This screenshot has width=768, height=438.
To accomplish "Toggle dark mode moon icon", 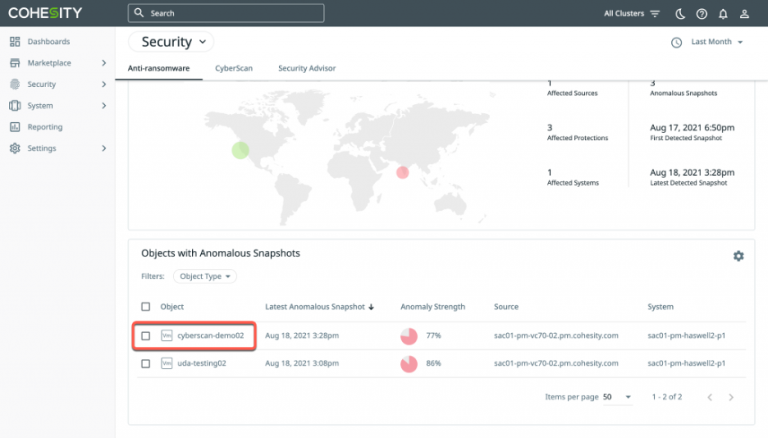I will 680,14.
